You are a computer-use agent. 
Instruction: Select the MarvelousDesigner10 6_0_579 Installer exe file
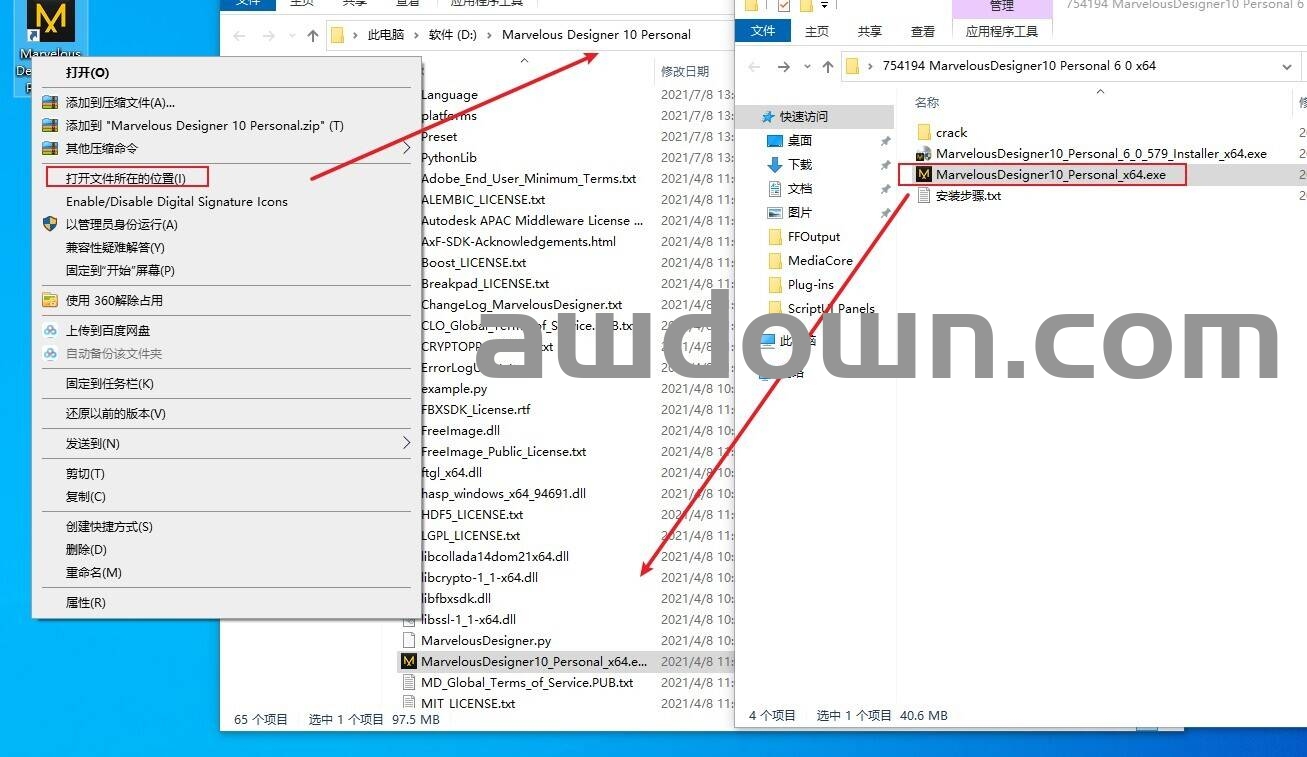pos(1100,154)
